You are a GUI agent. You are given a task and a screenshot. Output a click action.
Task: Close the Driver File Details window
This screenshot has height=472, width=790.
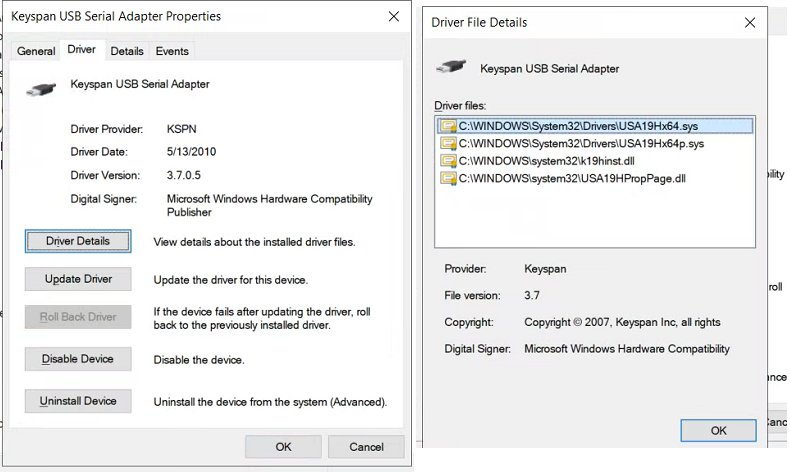point(750,23)
